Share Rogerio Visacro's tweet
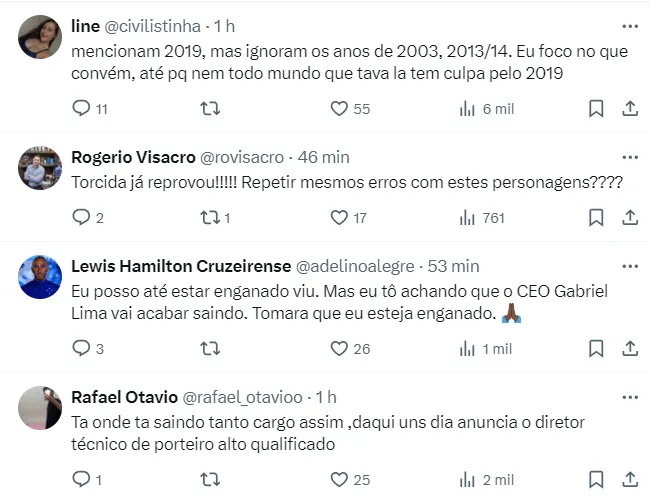 coord(630,217)
